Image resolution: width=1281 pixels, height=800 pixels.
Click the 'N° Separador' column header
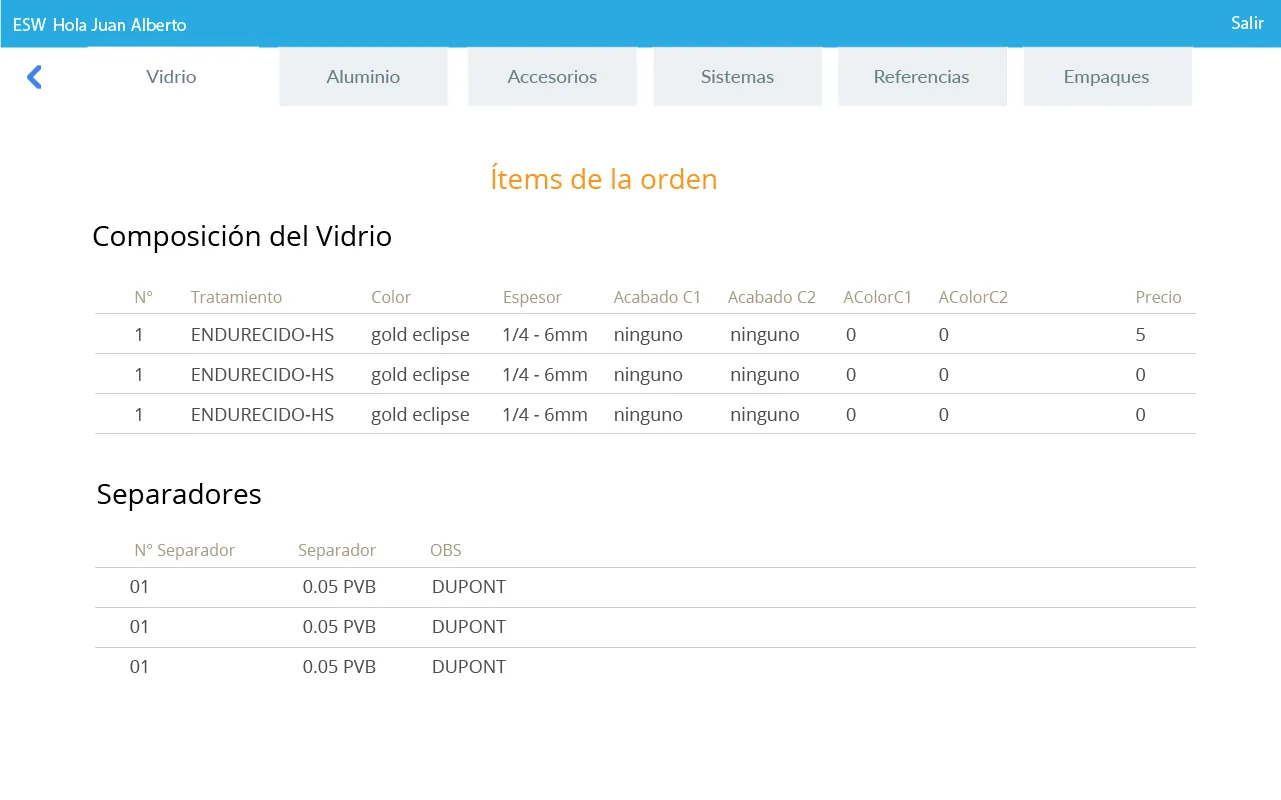pyautogui.click(x=185, y=550)
